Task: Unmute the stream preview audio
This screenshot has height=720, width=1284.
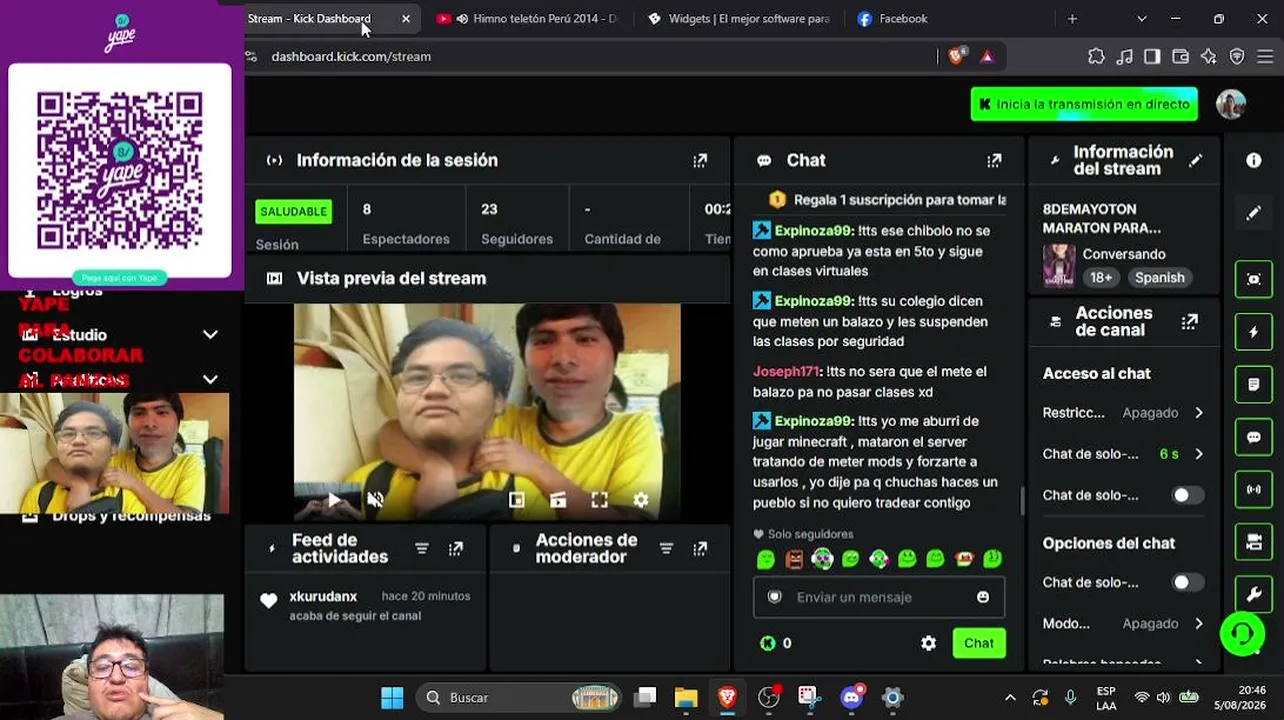Action: tap(375, 500)
